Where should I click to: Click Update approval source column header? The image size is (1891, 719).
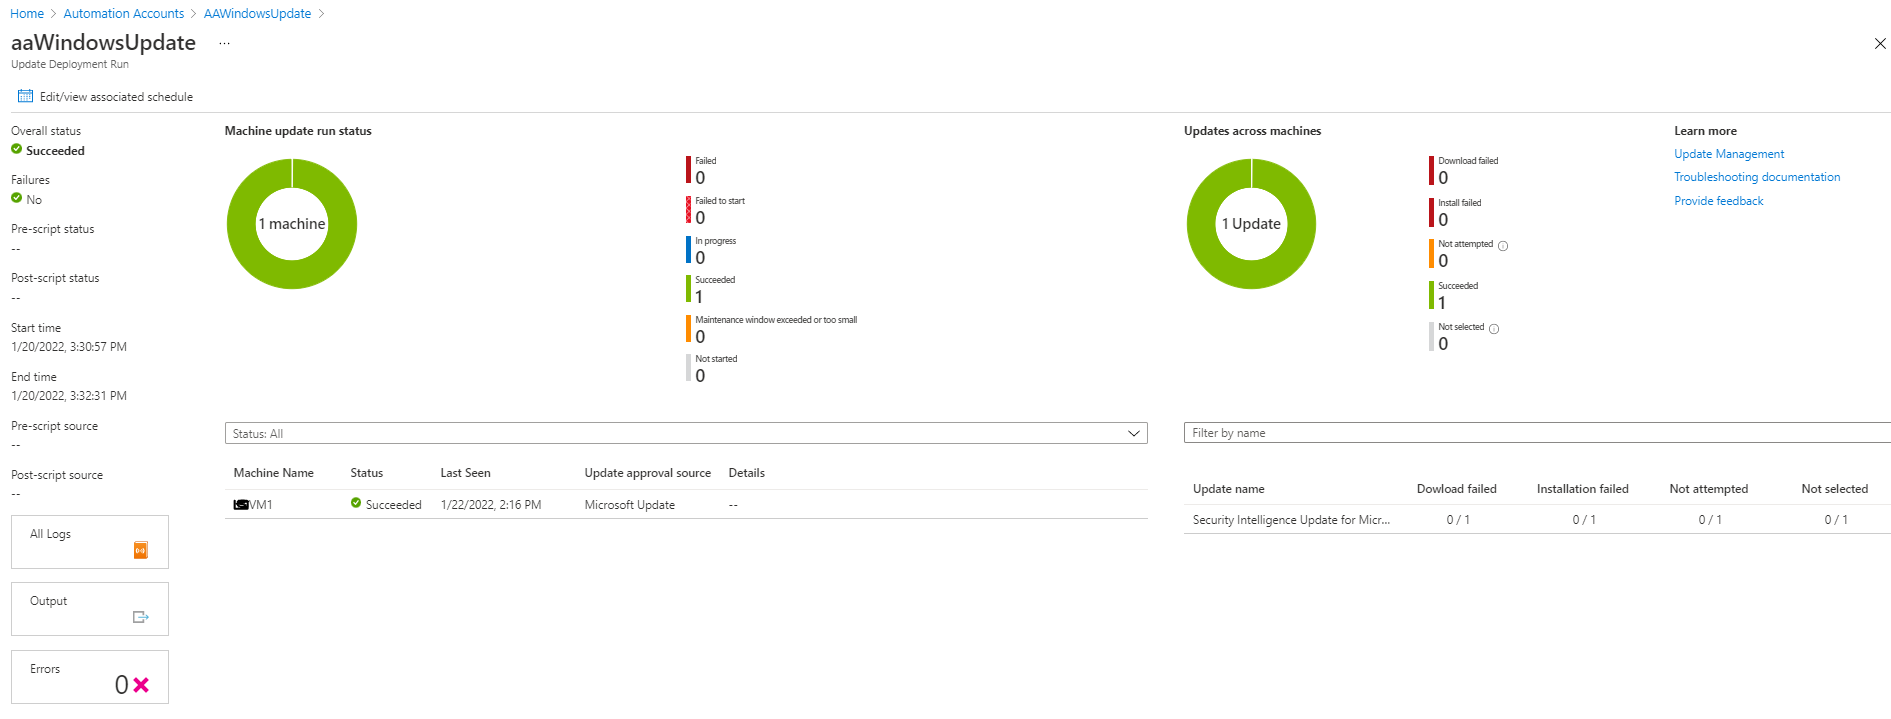click(x=648, y=473)
